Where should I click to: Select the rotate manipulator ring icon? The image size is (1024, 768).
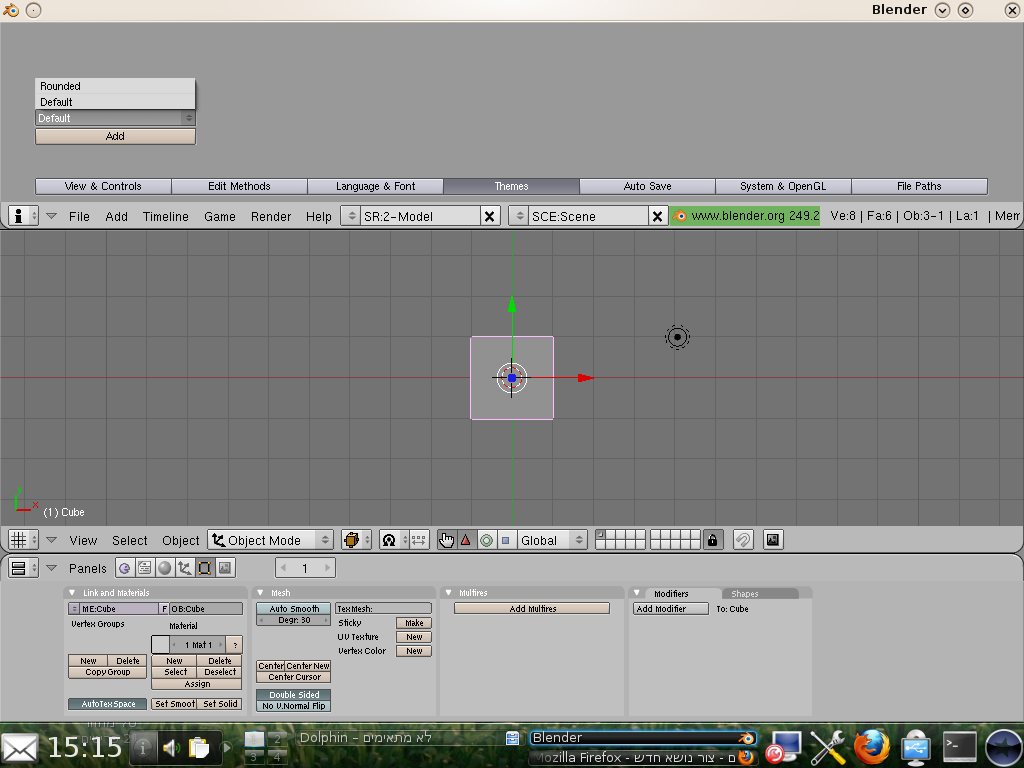[x=486, y=540]
